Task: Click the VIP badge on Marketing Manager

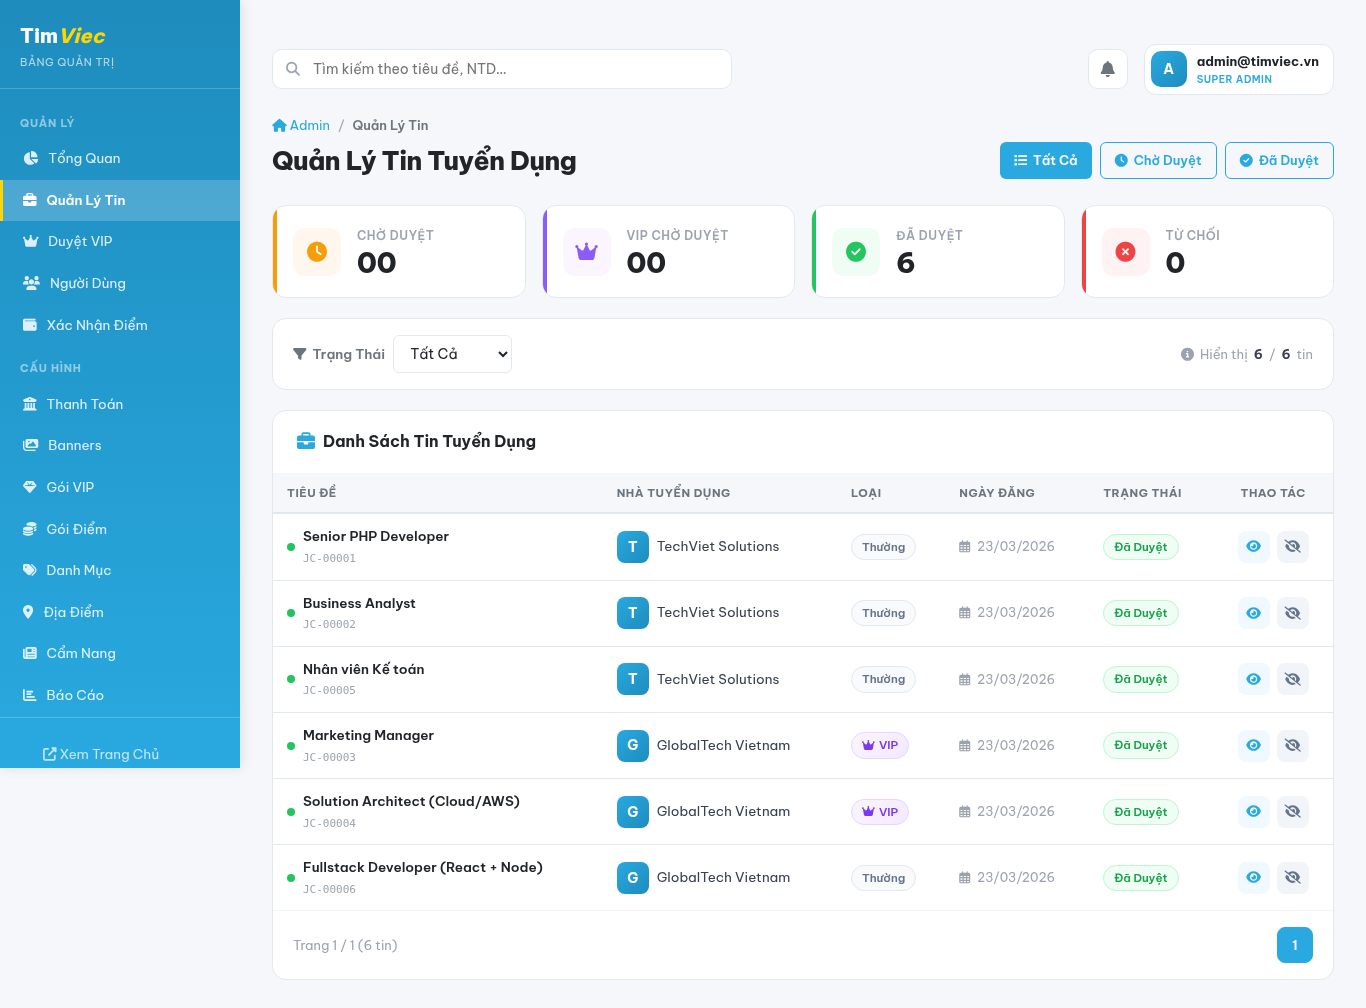Action: tap(879, 745)
